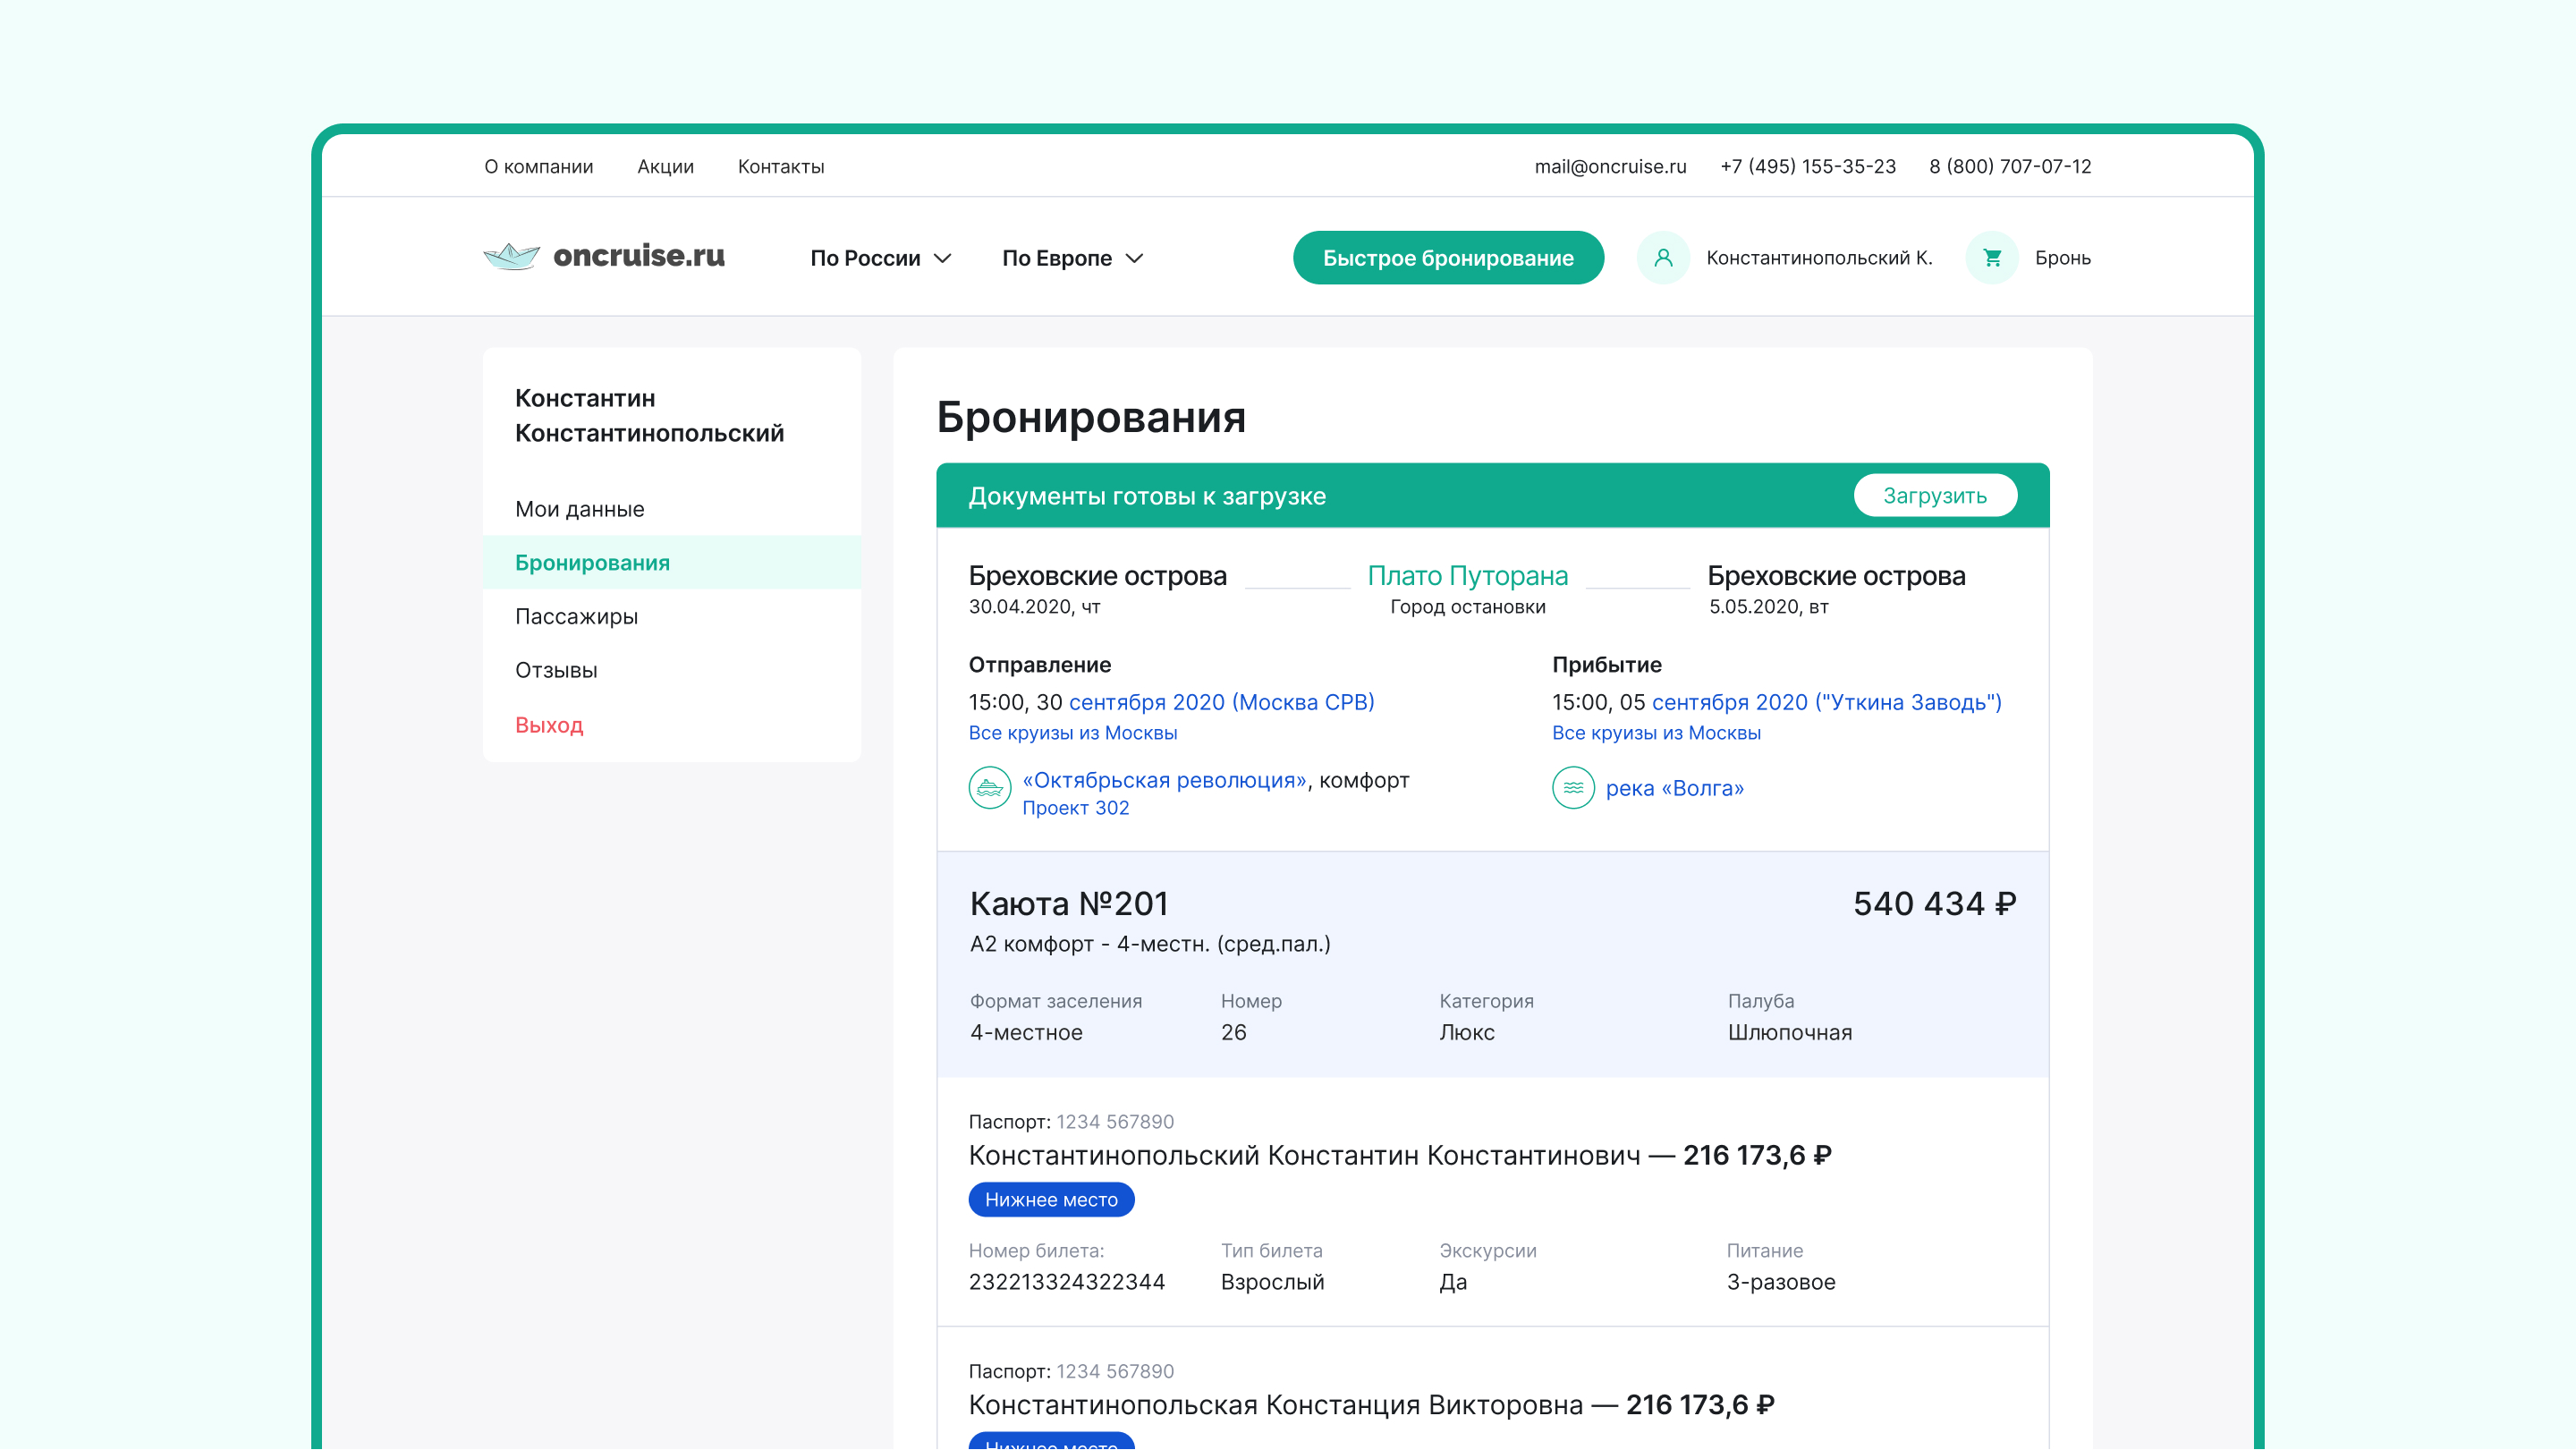Open Отзывы section in sidebar
The image size is (2576, 1450).
(556, 670)
